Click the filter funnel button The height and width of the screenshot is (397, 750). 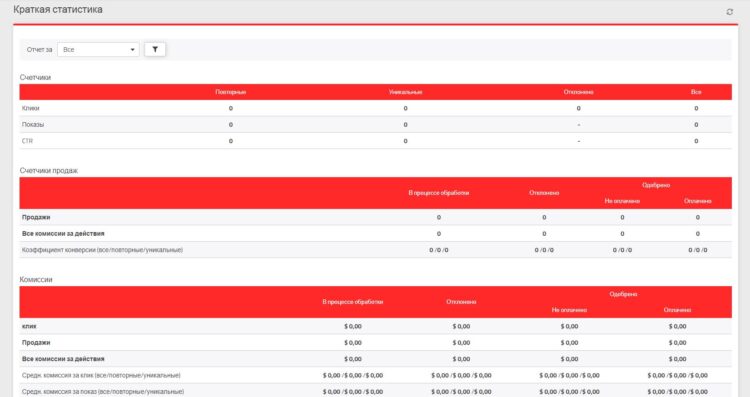(x=155, y=49)
